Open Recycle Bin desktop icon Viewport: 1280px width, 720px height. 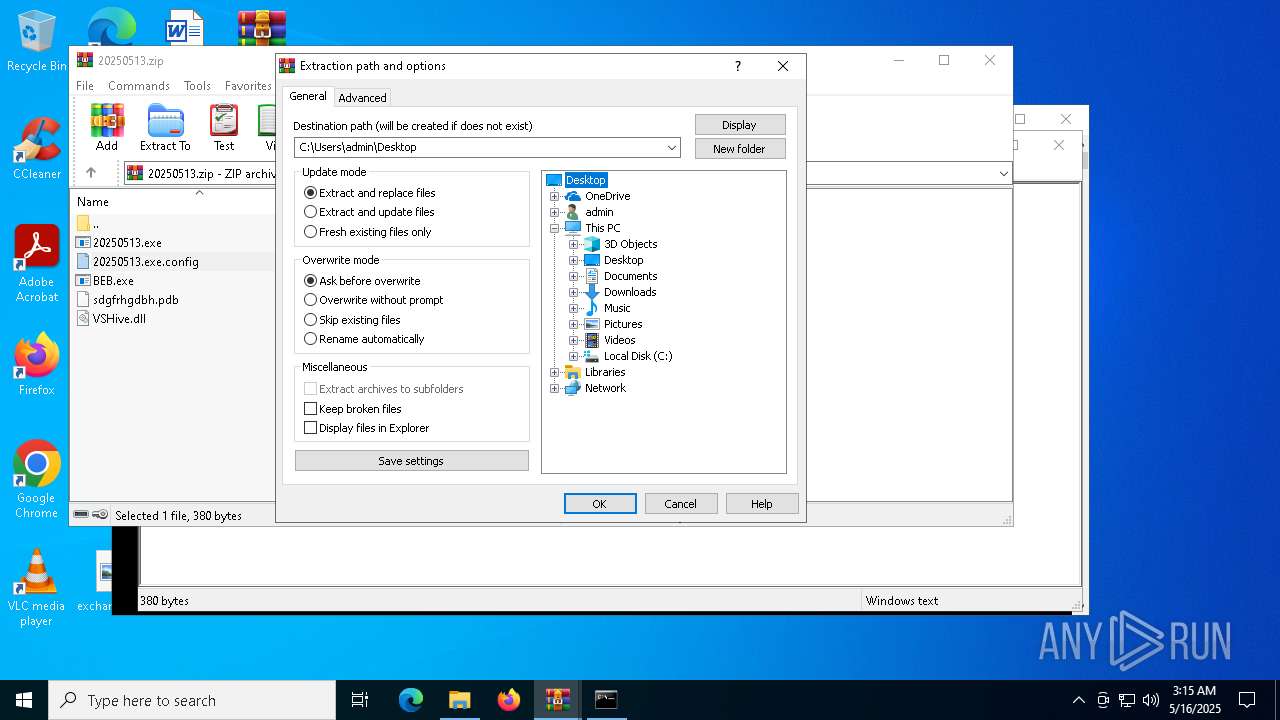pos(37,41)
